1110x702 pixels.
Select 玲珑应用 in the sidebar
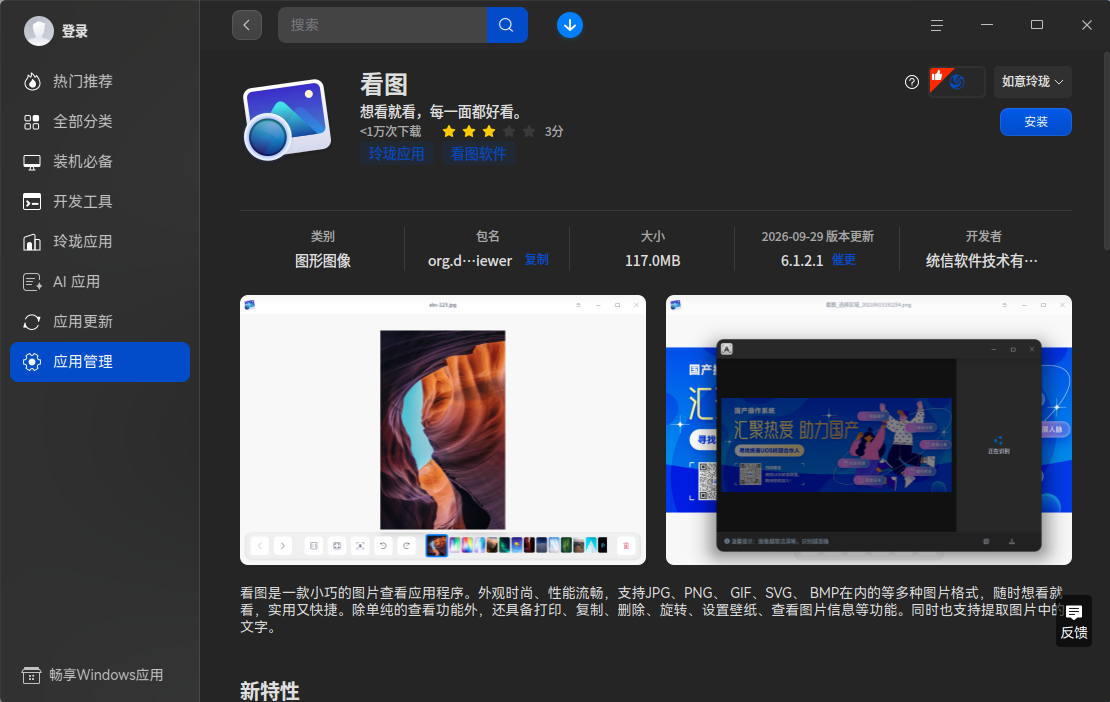tap(100, 241)
